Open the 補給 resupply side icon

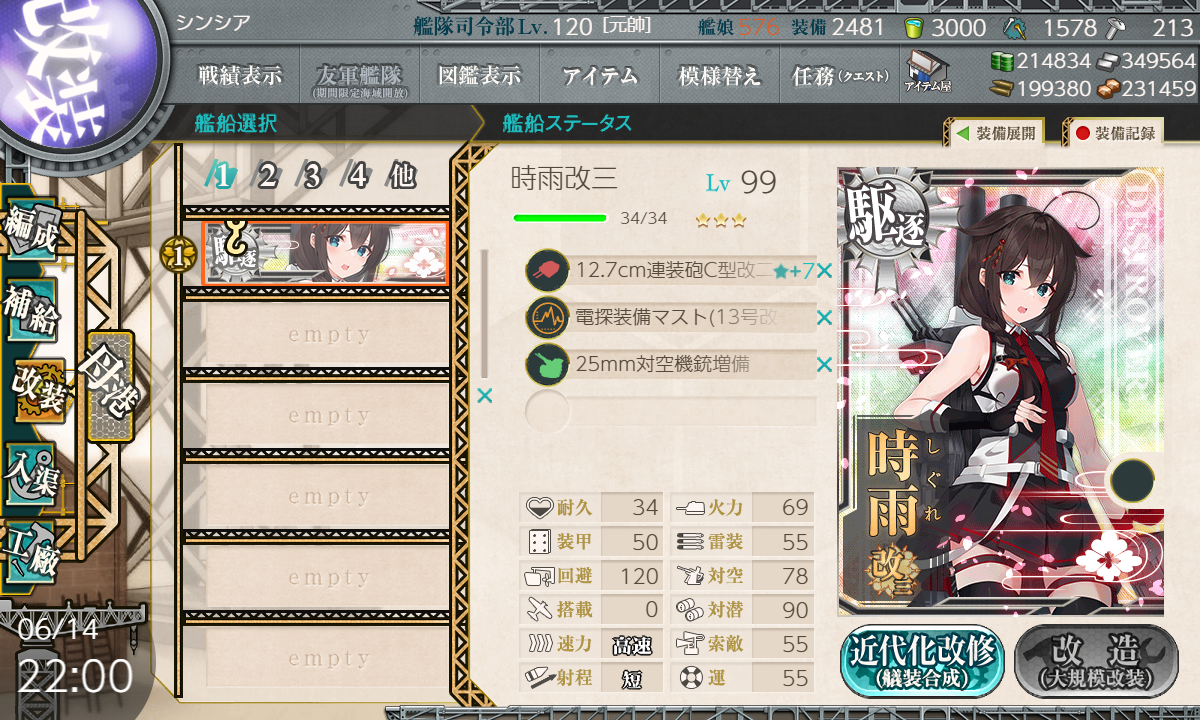[x=31, y=310]
